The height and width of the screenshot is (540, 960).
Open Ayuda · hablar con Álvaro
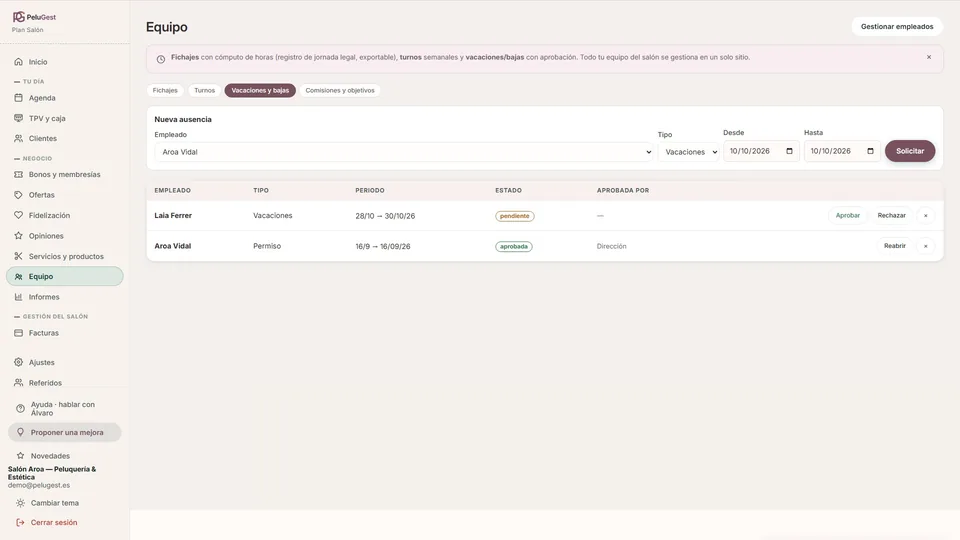click(65, 408)
